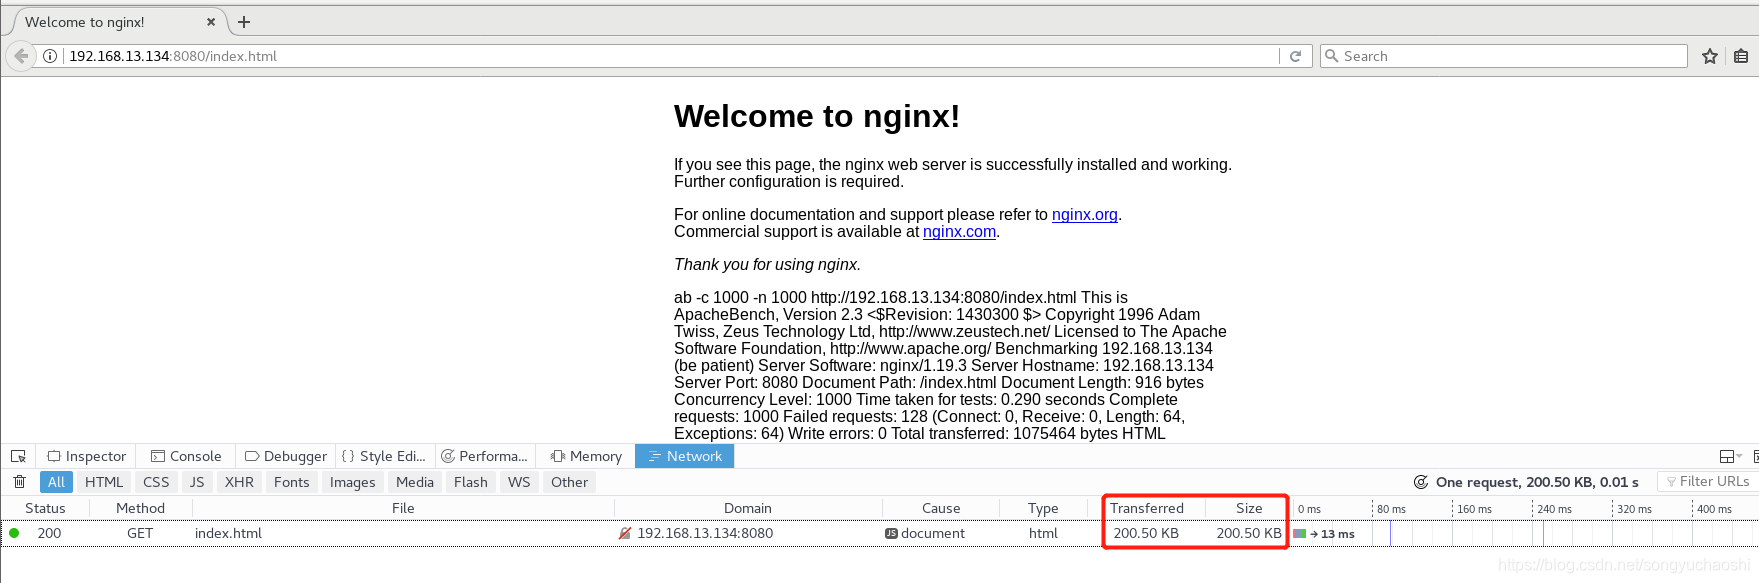The height and width of the screenshot is (583, 1759).
Task: Select the Network tab
Action: click(685, 456)
